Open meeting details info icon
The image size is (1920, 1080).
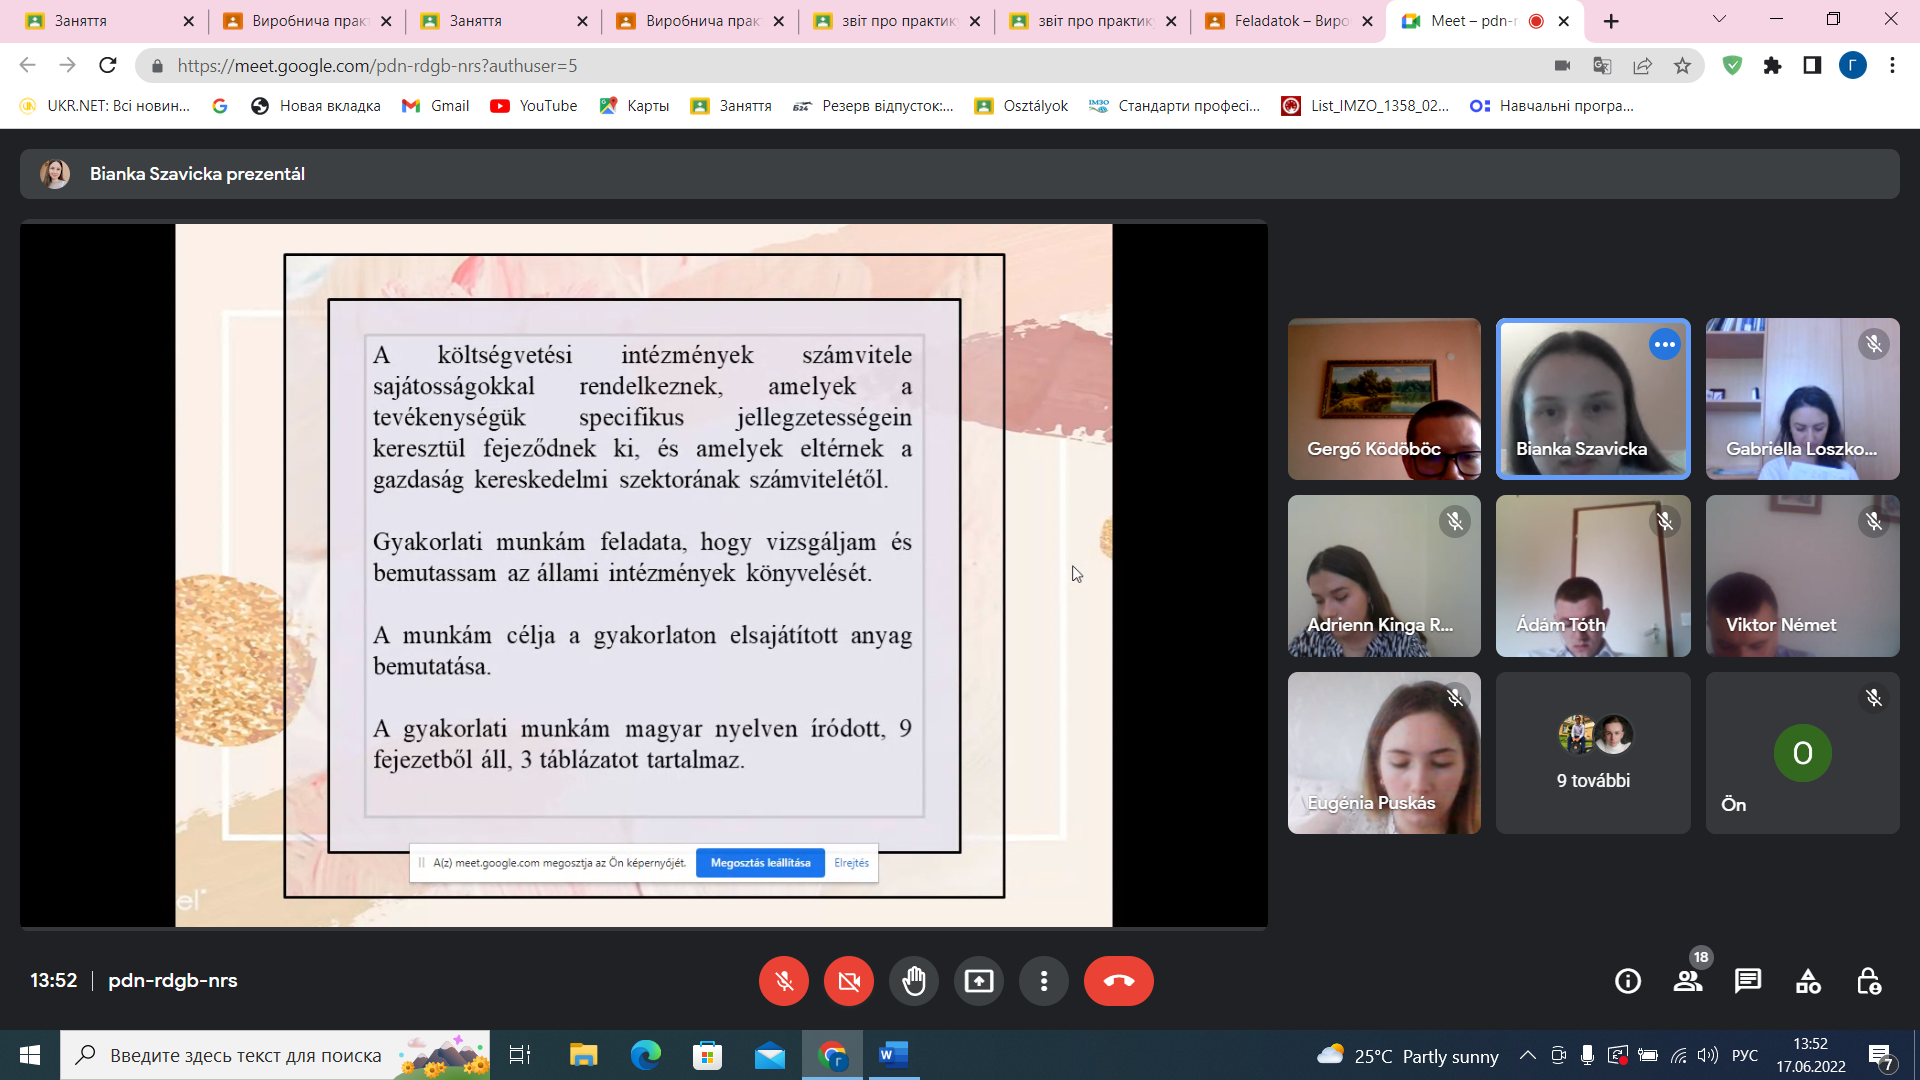tap(1628, 981)
